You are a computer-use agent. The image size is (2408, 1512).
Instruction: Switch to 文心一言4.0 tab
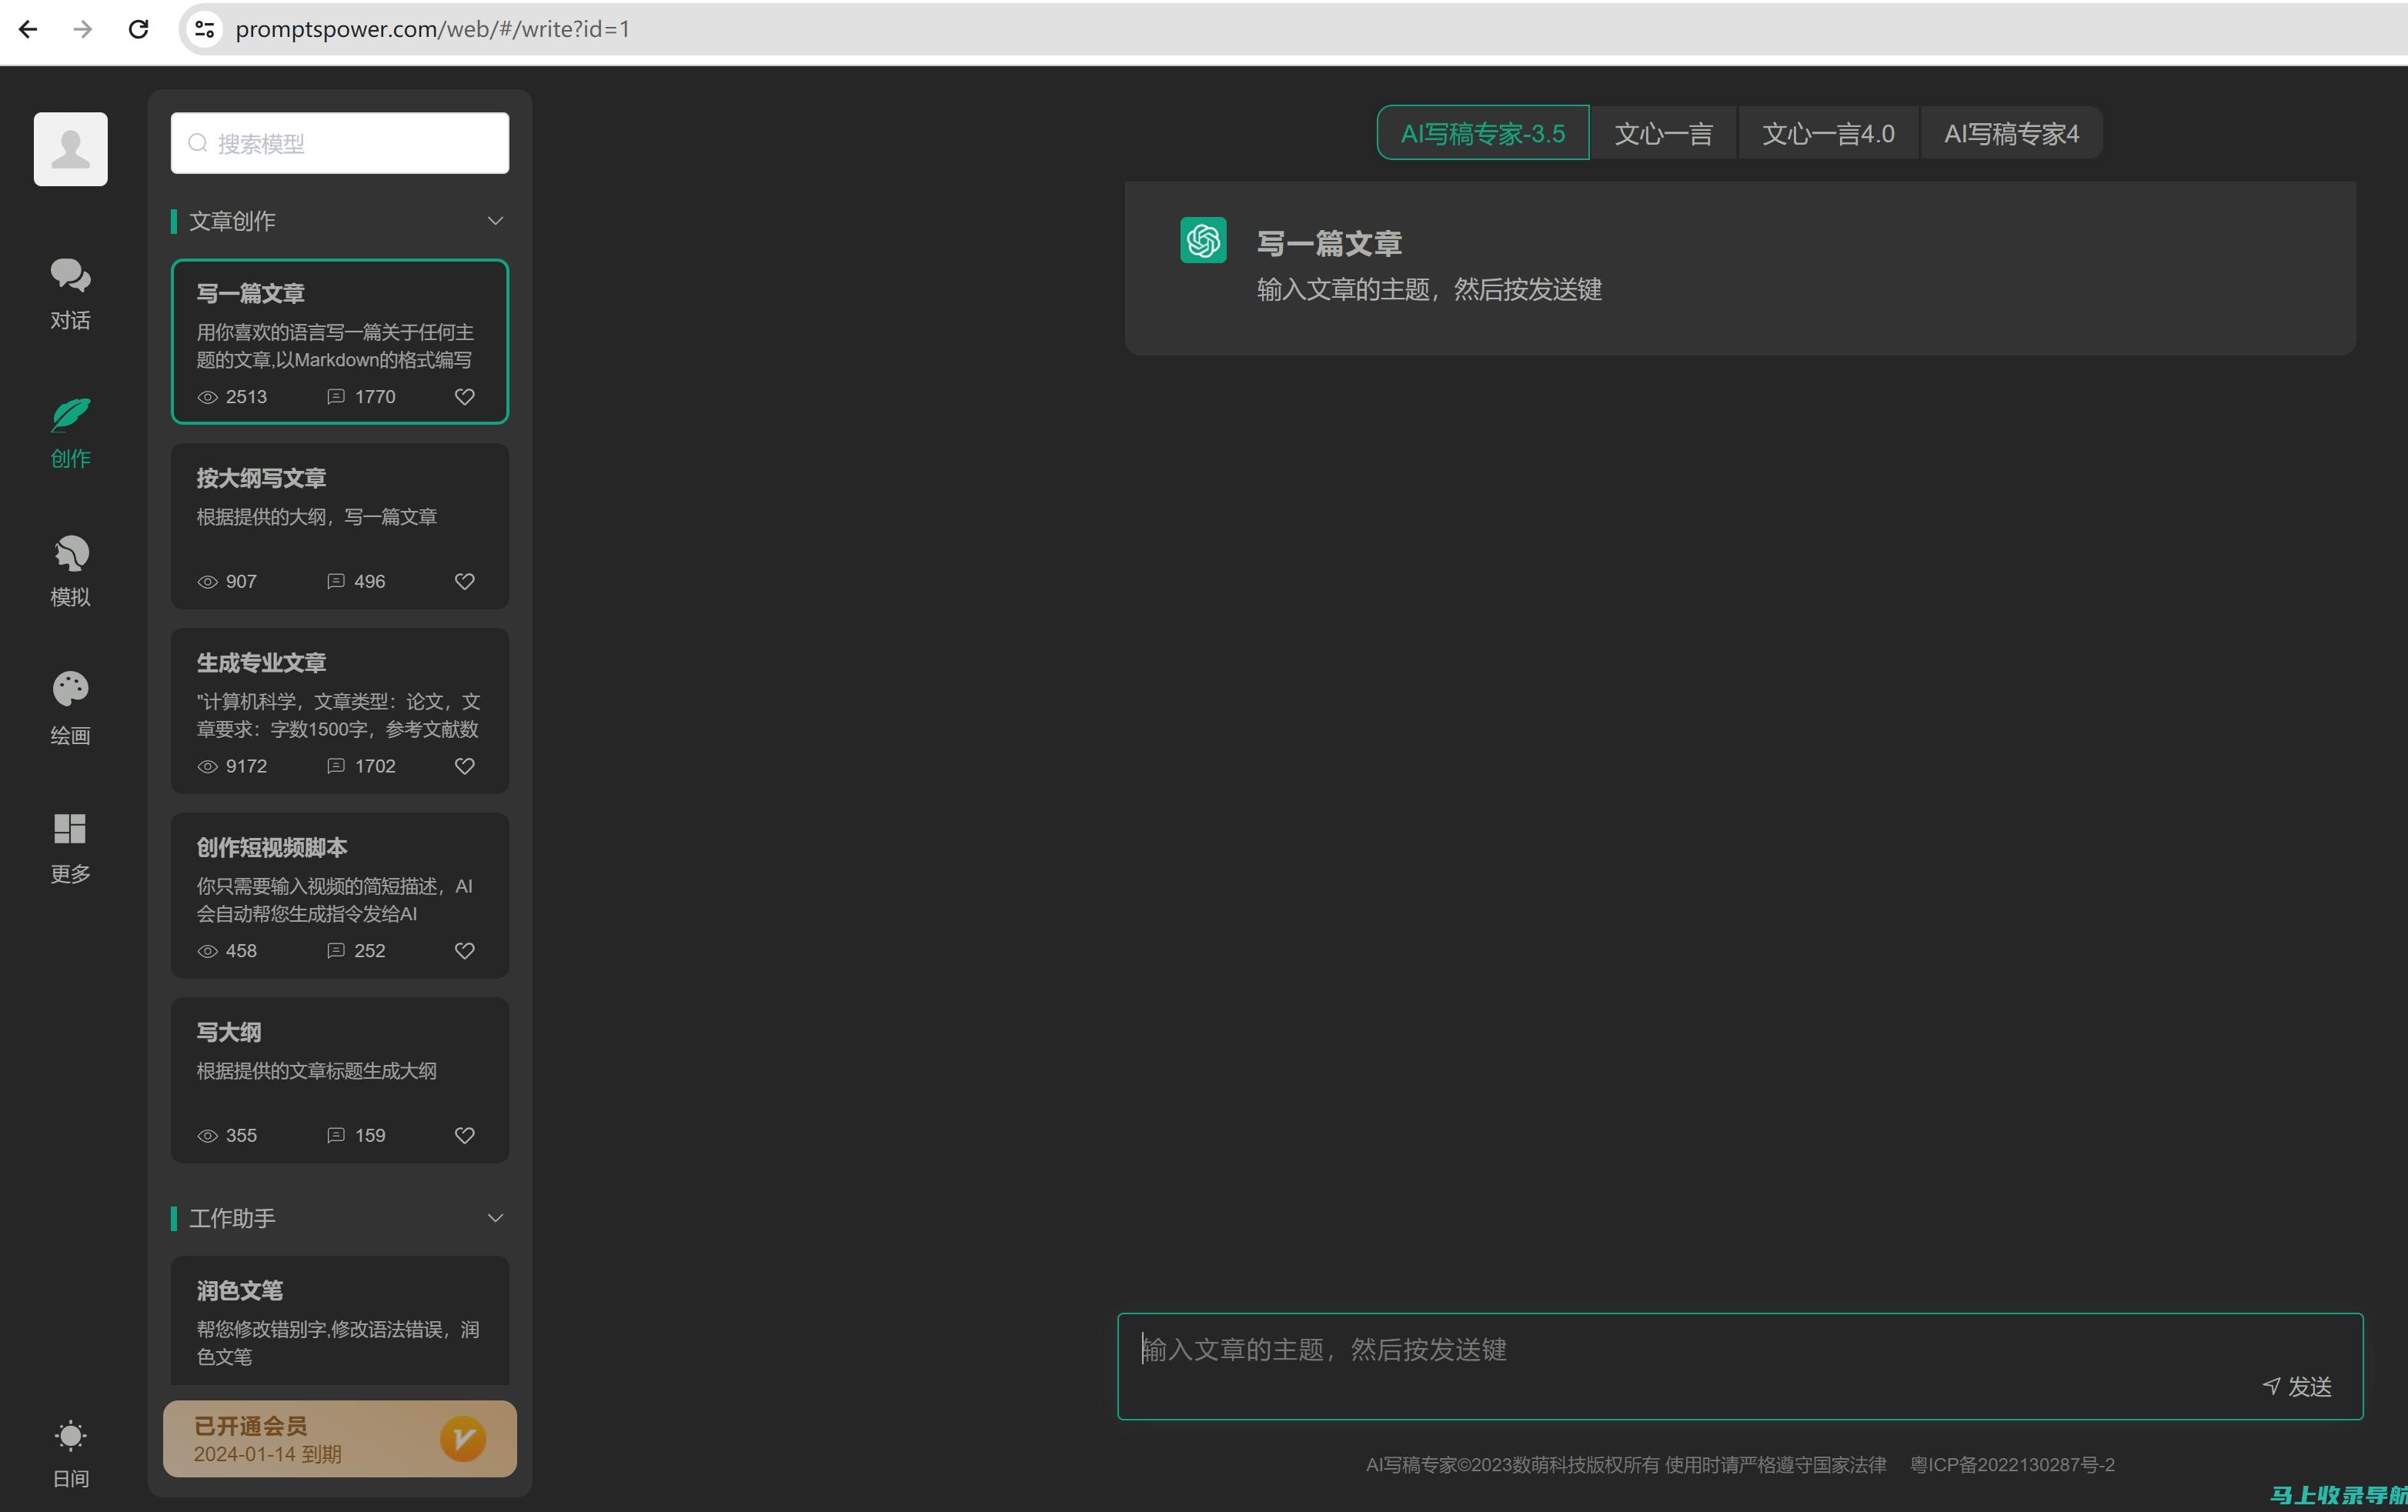(x=1828, y=133)
